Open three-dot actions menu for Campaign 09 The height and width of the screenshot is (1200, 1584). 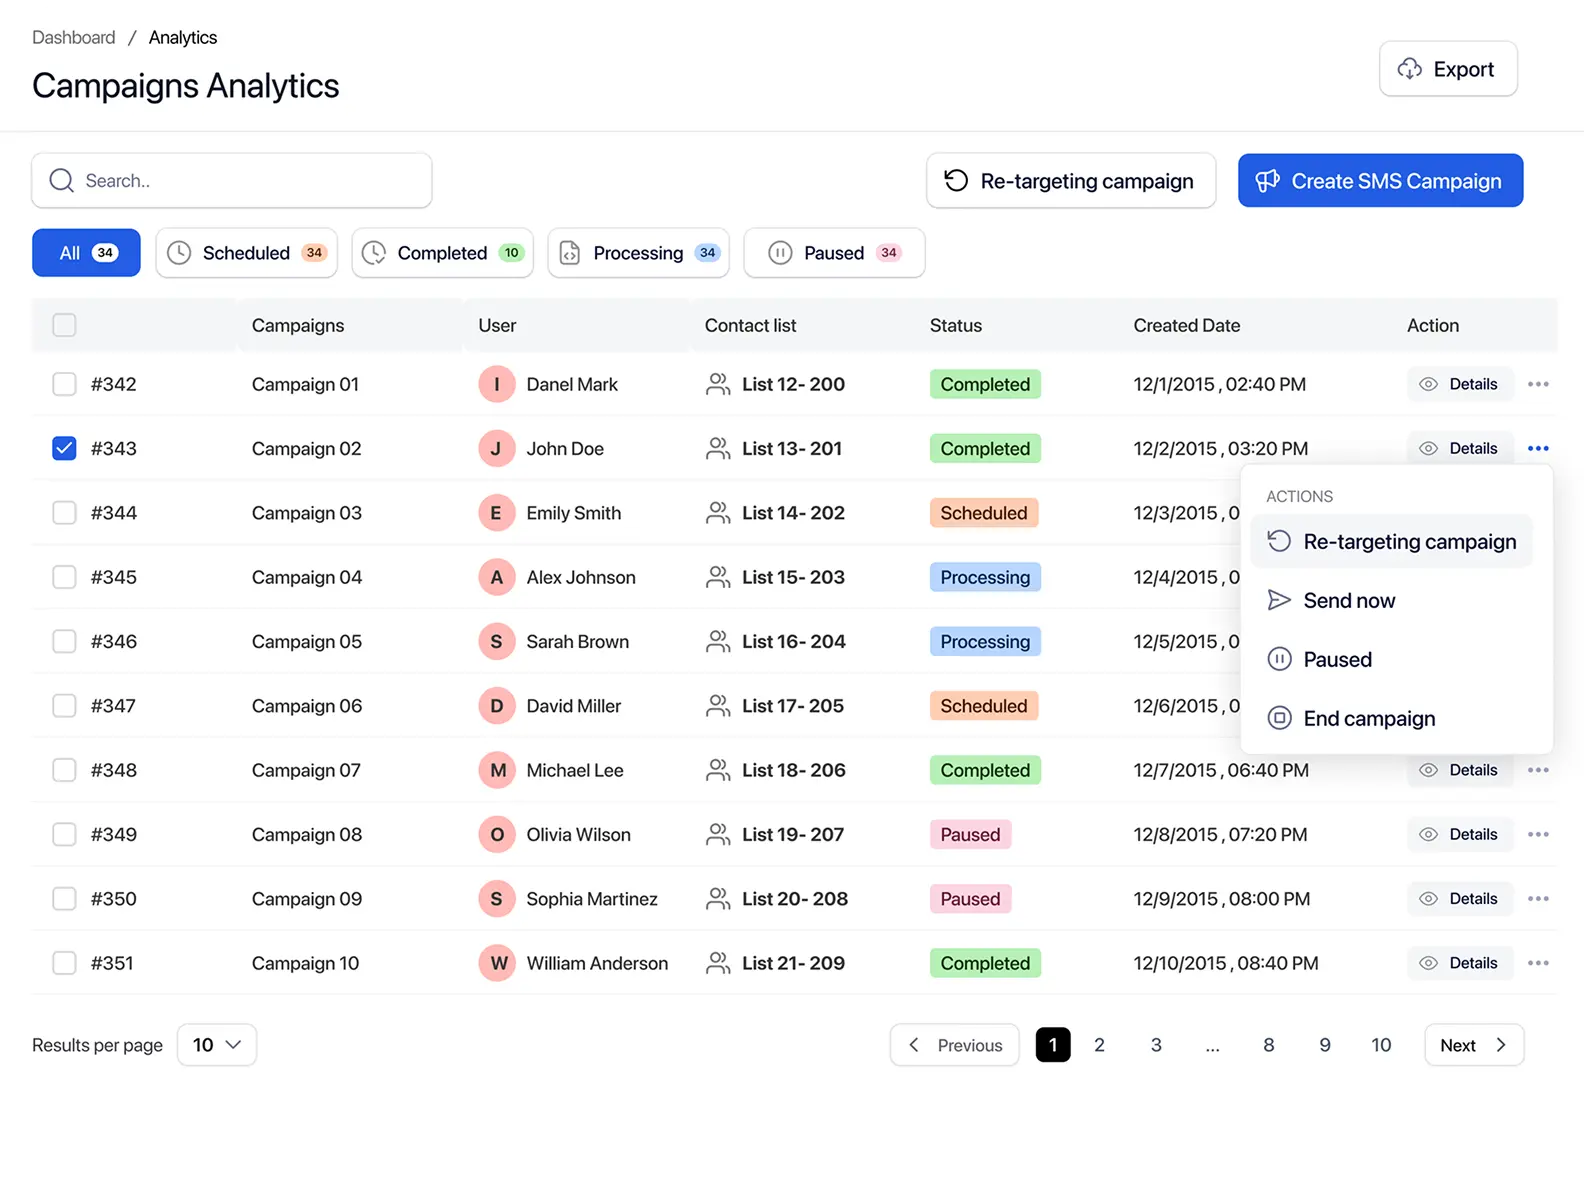(x=1538, y=899)
